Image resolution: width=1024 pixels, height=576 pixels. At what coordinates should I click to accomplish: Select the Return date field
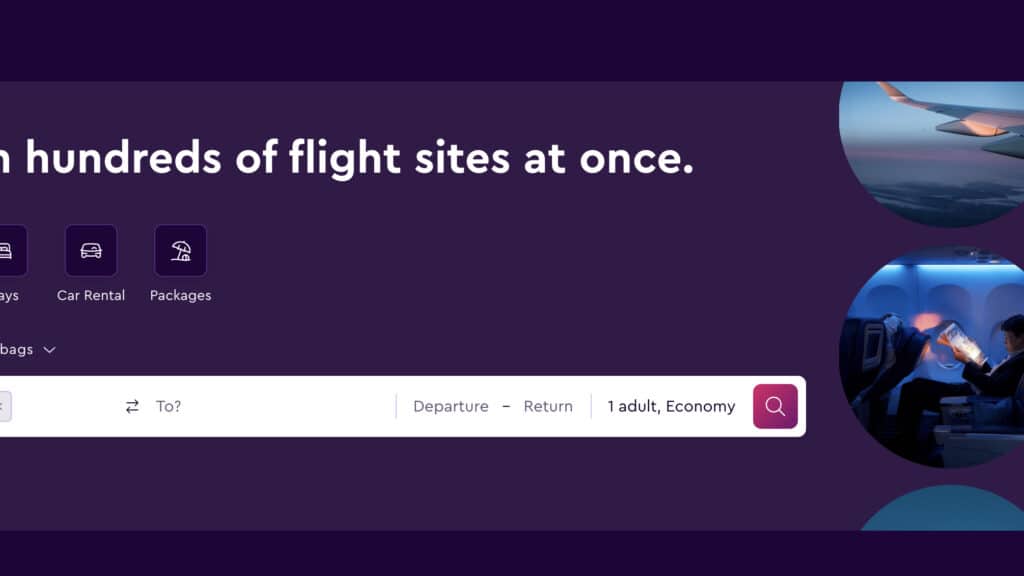click(x=548, y=406)
